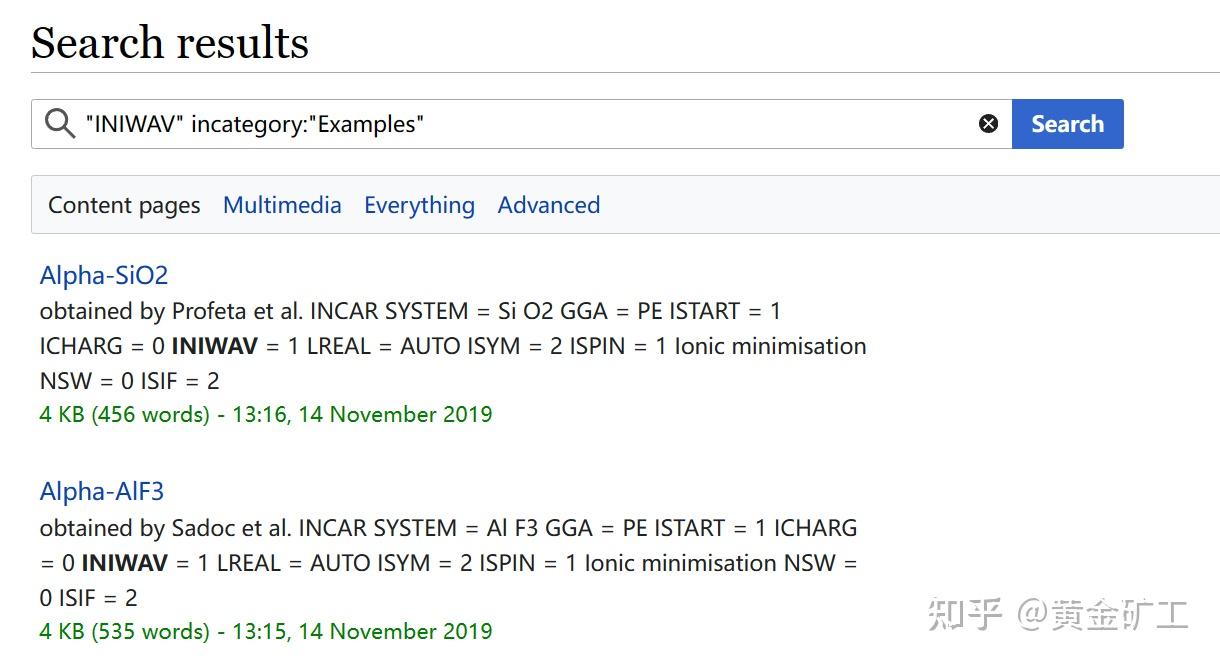
Task: Clear the search query with the X icon
Action: (988, 124)
